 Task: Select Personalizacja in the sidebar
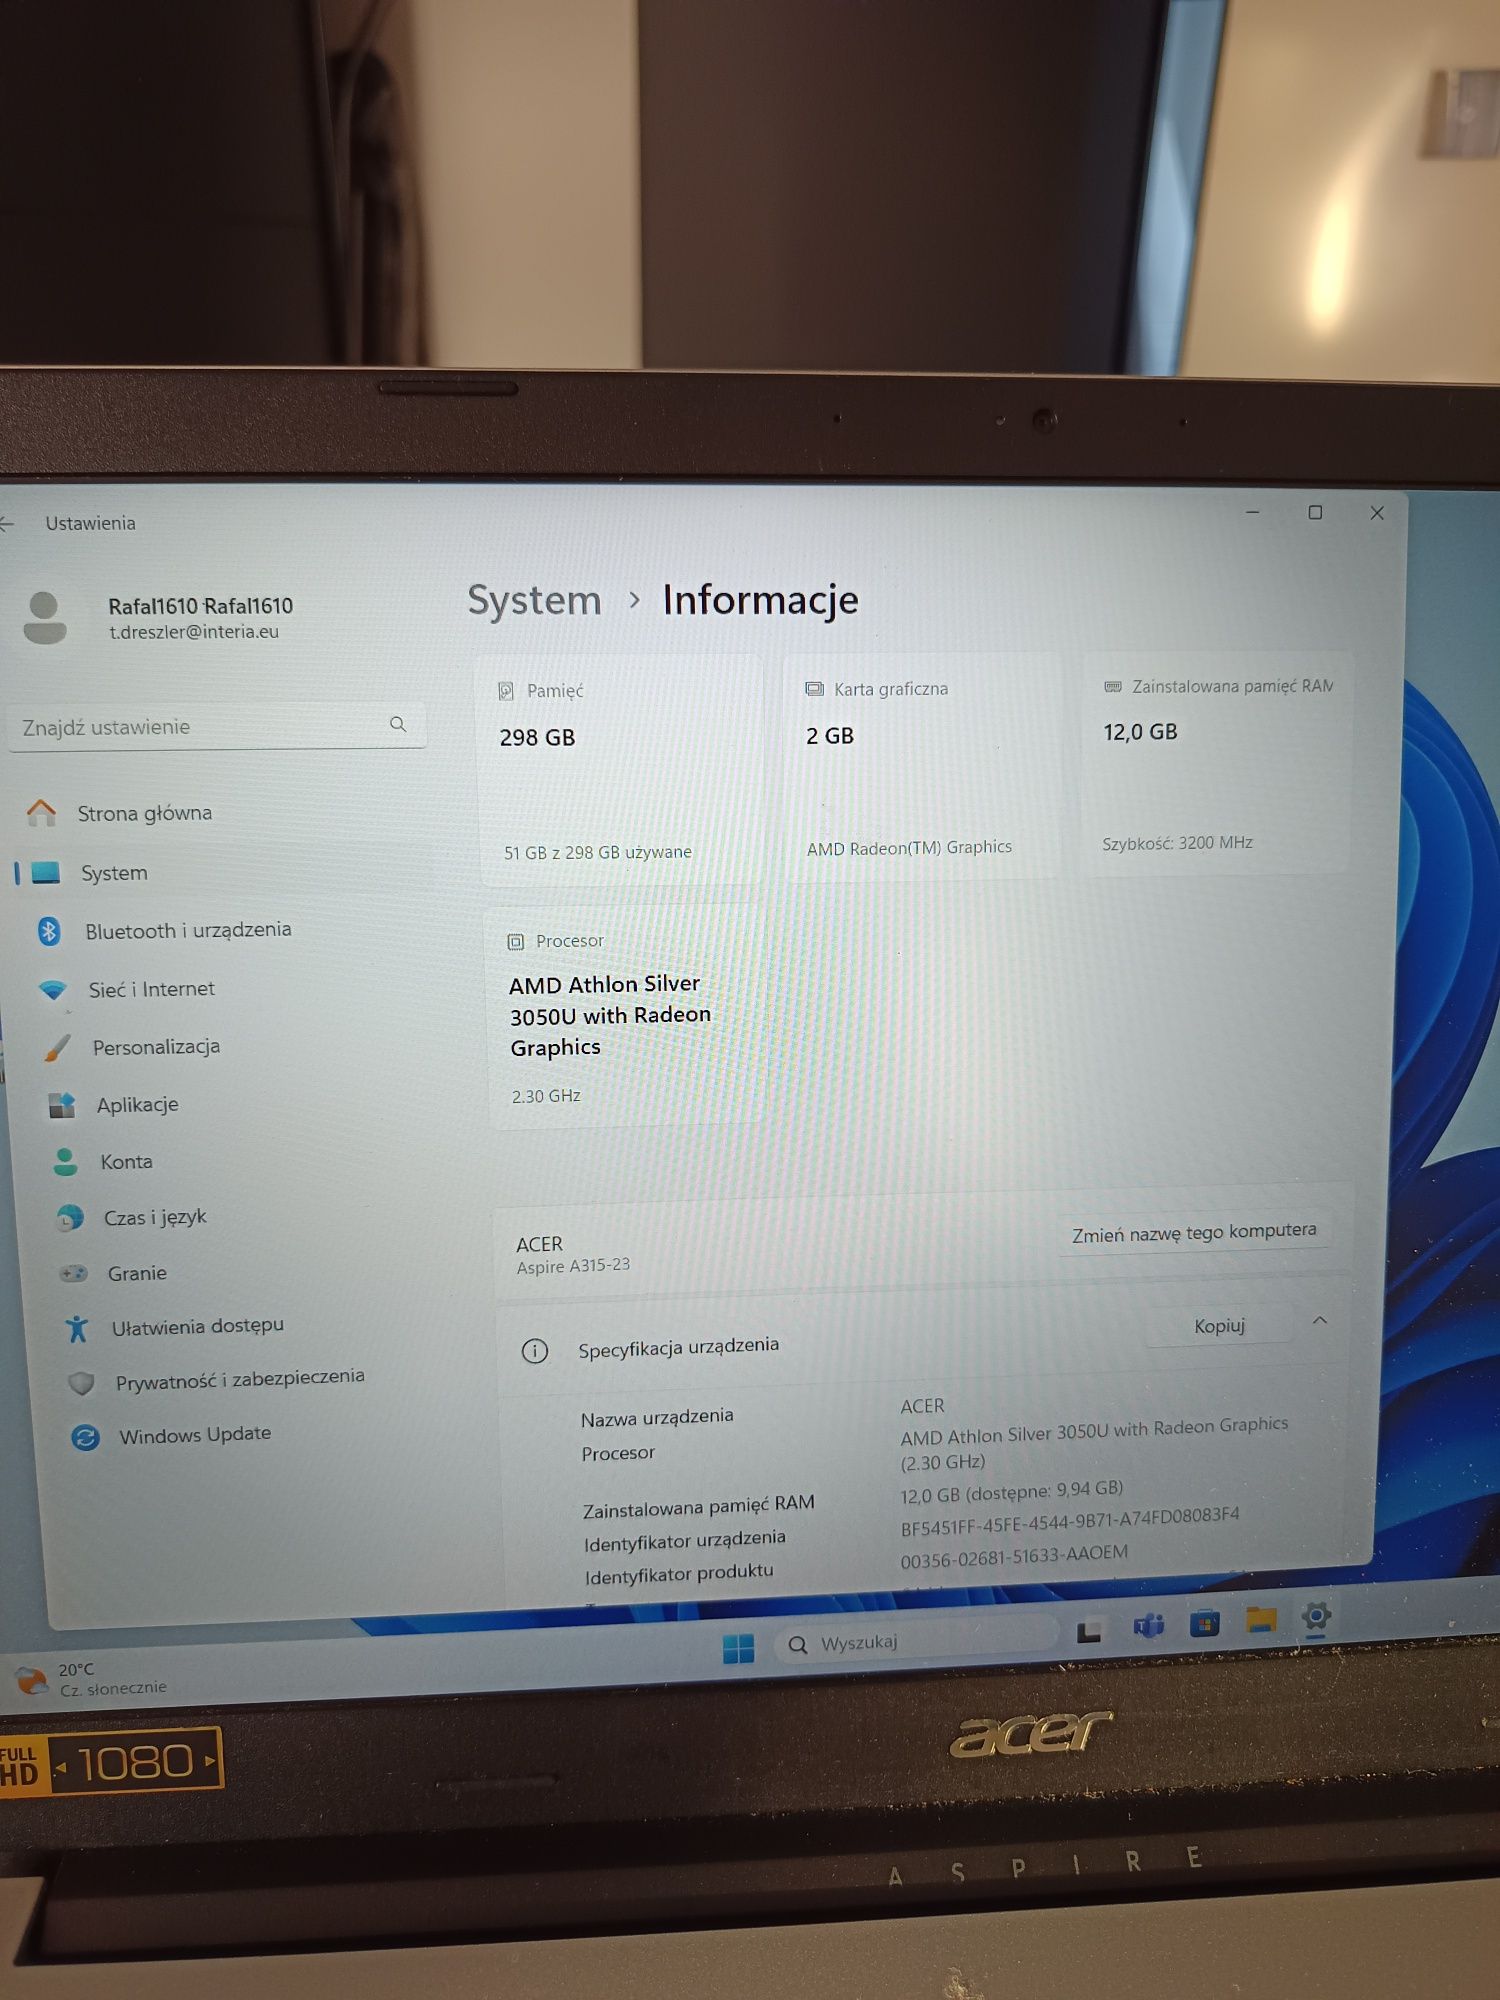tap(156, 1047)
